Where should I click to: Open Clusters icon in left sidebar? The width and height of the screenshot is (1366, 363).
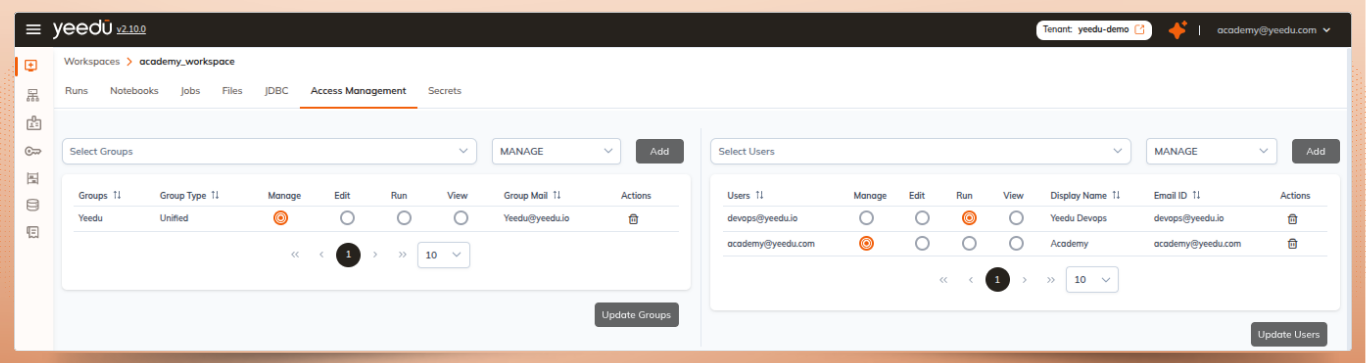[x=32, y=95]
